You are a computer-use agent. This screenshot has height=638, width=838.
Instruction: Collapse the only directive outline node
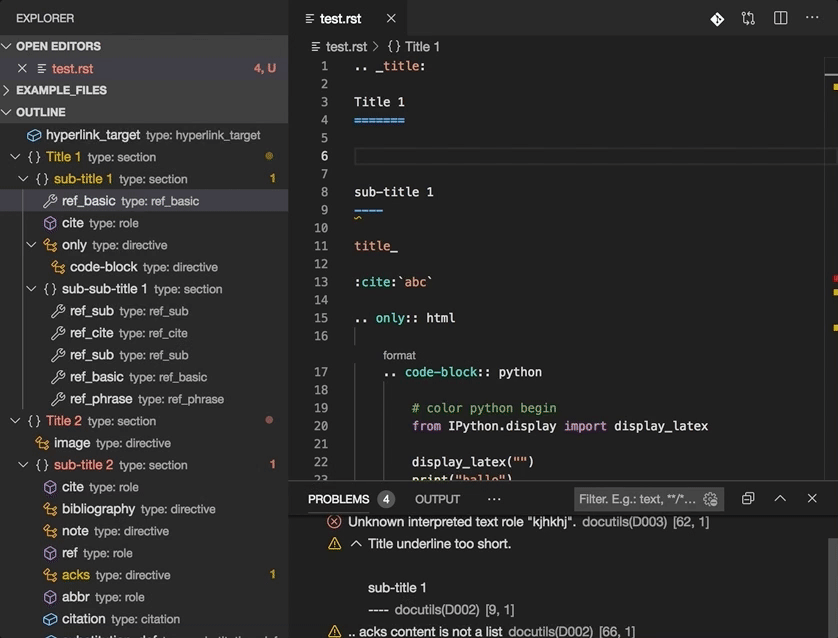31,245
